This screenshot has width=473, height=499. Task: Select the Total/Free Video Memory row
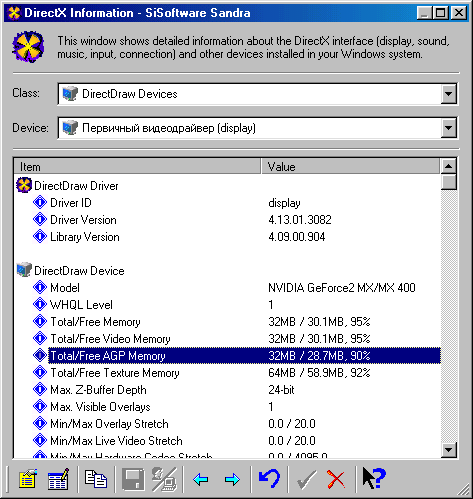point(227,339)
